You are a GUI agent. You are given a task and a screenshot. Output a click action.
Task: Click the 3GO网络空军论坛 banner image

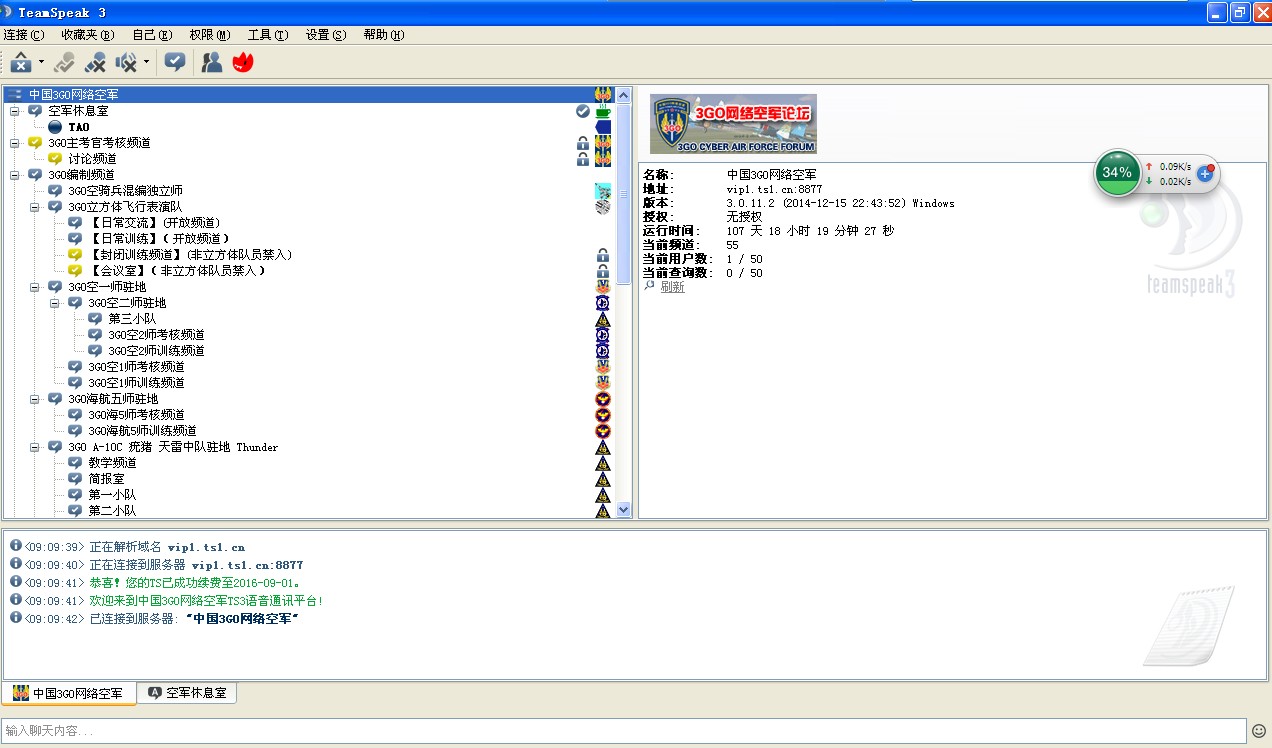733,124
